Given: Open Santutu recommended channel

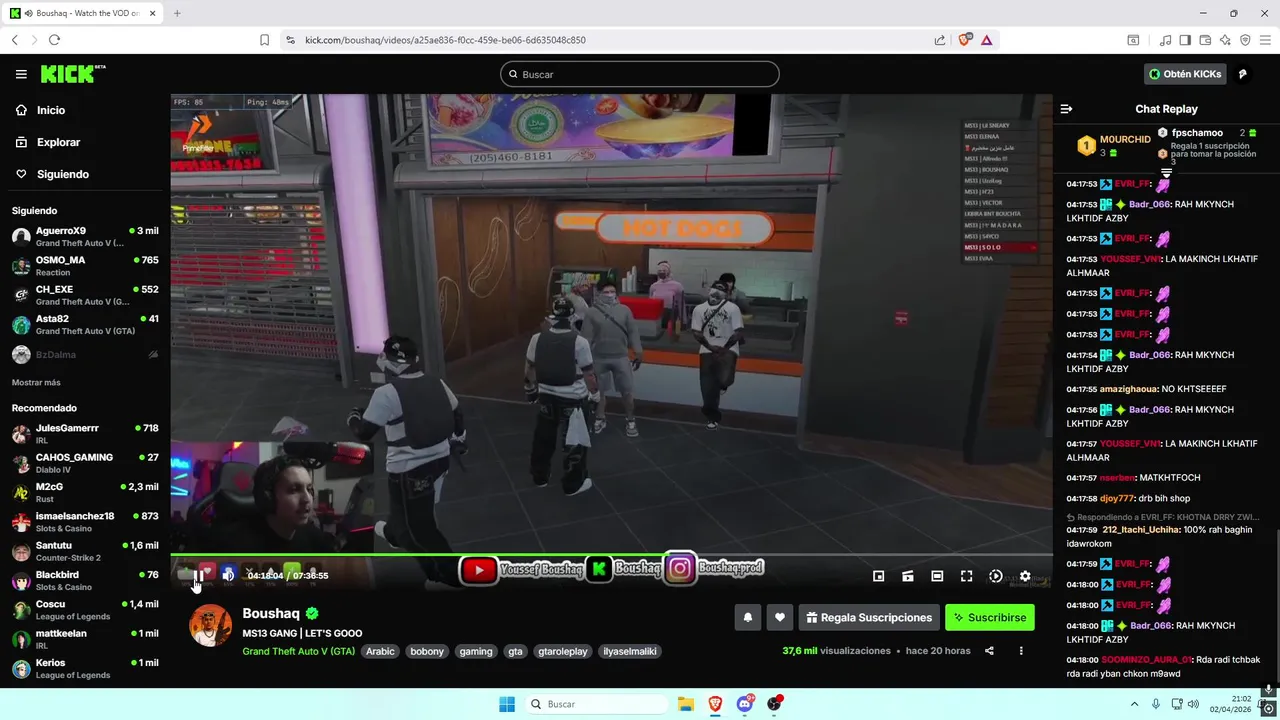Looking at the screenshot, I should click(x=85, y=551).
